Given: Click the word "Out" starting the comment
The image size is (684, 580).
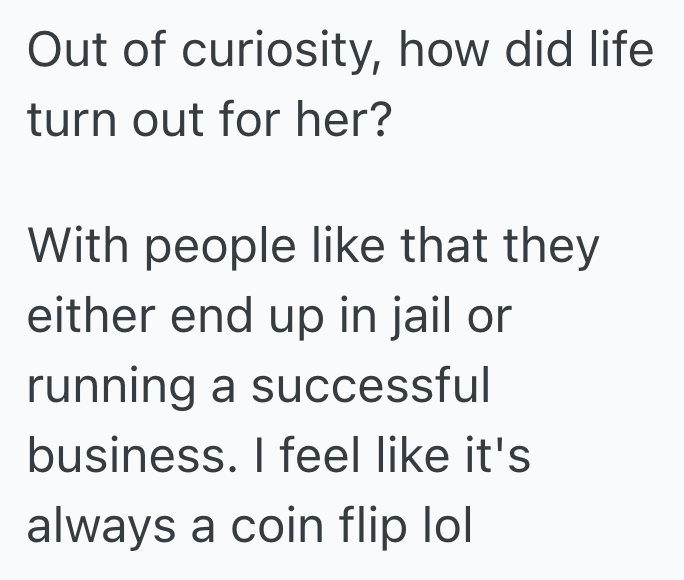Looking at the screenshot, I should click(63, 52).
